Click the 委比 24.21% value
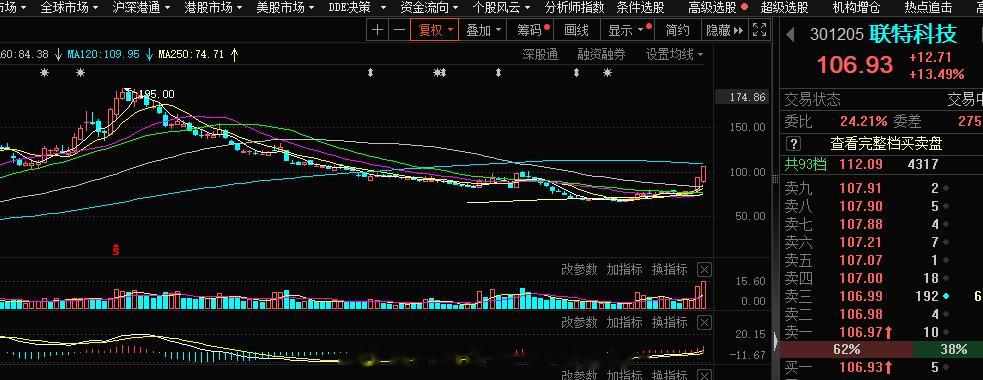Viewport: 983px width, 380px height. pyautogui.click(x=863, y=122)
